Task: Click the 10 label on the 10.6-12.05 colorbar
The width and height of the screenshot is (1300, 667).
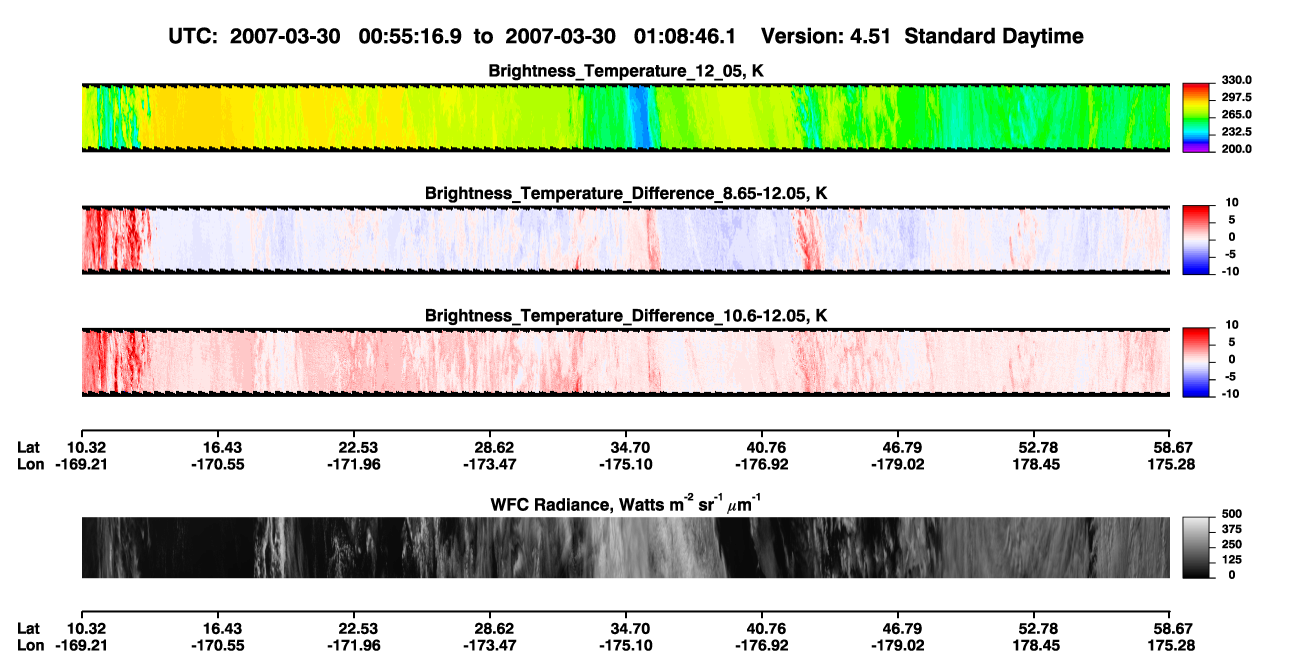Action: click(1231, 324)
